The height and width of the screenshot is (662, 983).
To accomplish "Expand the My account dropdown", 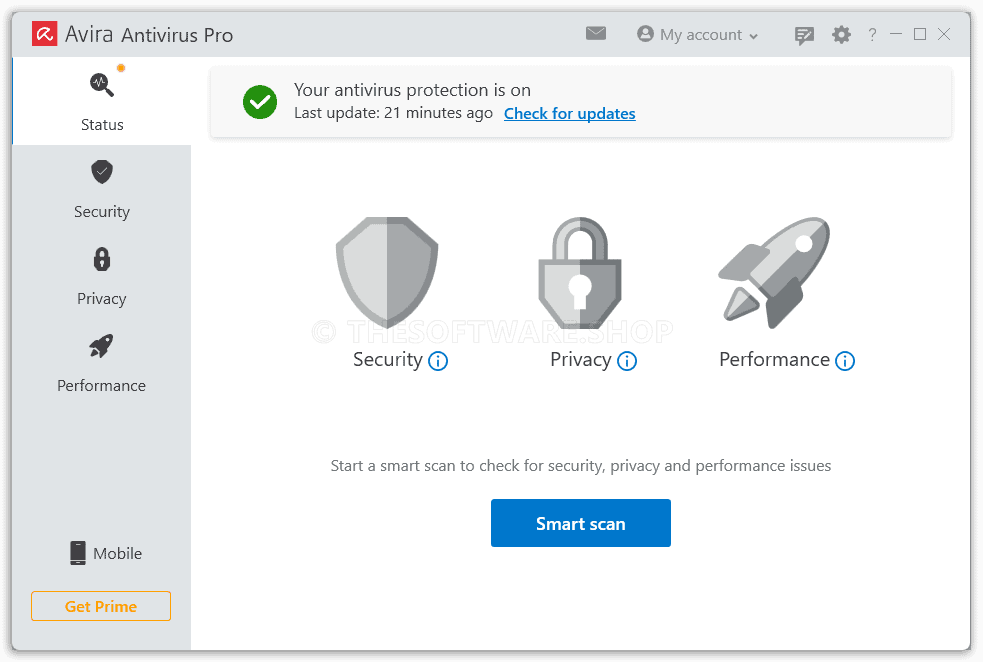I will pyautogui.click(x=697, y=34).
